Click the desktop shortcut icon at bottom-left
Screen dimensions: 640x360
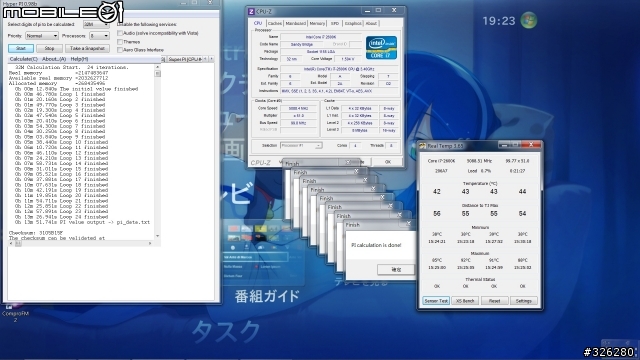(x=15, y=313)
